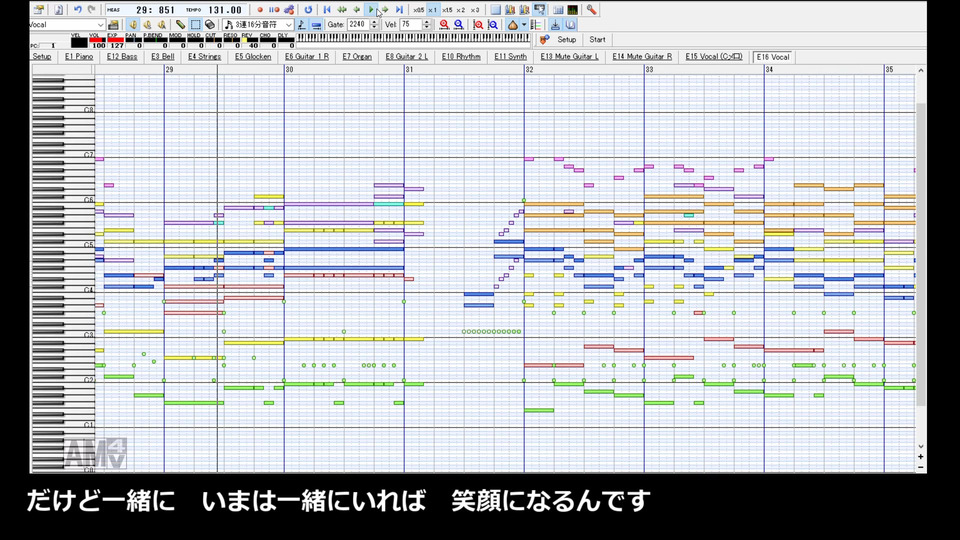The width and height of the screenshot is (960, 540).
Task: Zoom in horizontally with red magnifier
Action: coord(444,24)
